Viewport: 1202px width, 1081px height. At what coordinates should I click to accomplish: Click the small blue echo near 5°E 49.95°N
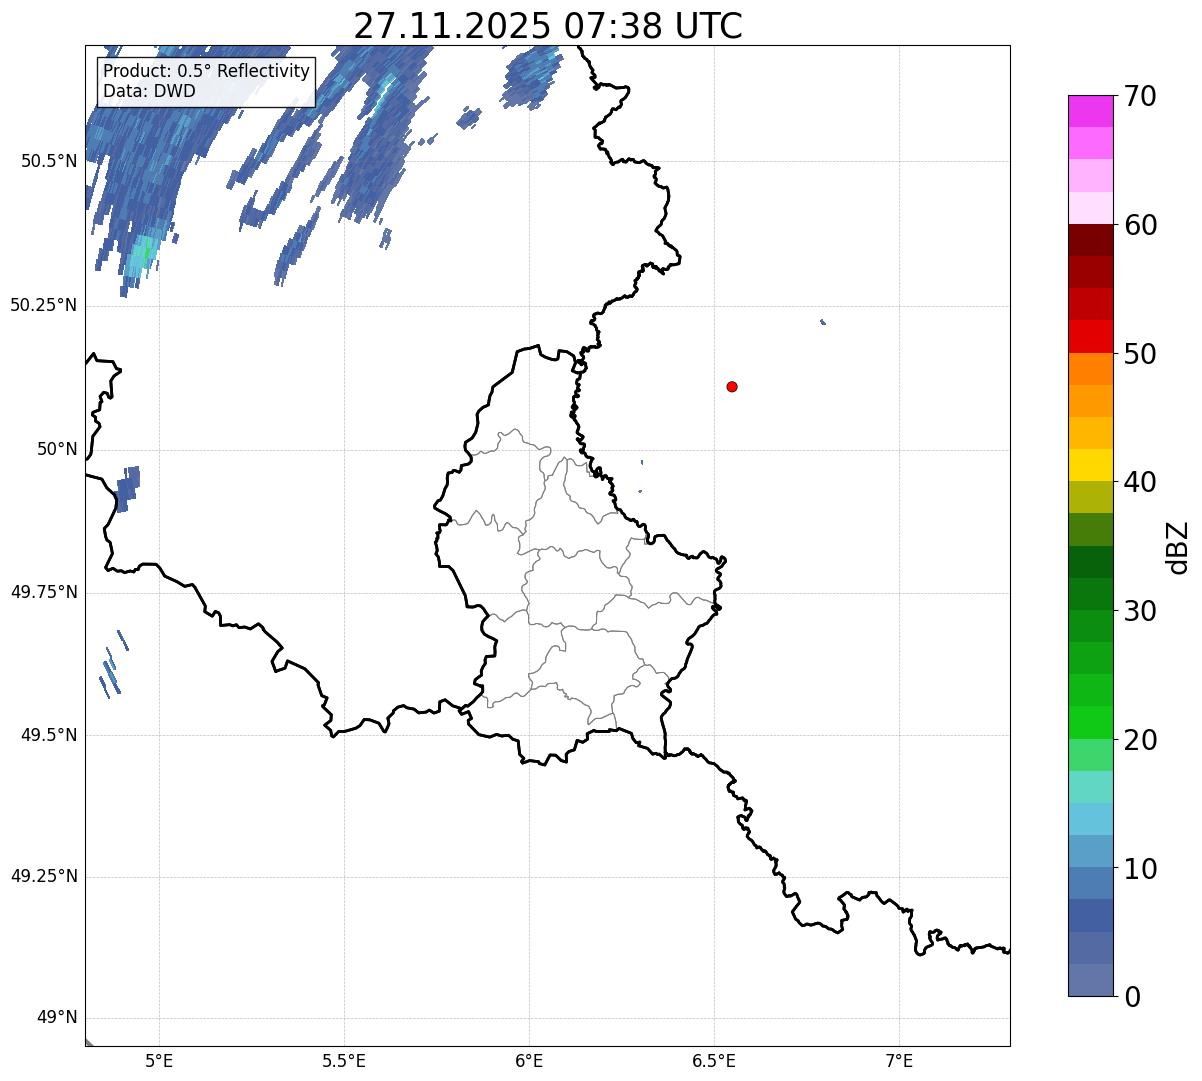coord(127,489)
